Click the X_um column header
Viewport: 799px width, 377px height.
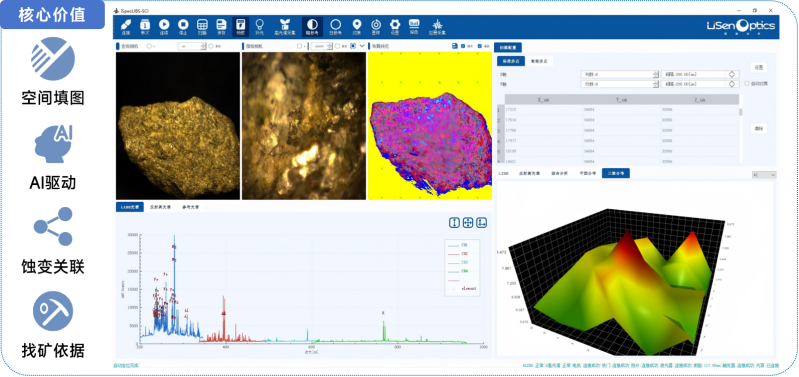coord(544,100)
